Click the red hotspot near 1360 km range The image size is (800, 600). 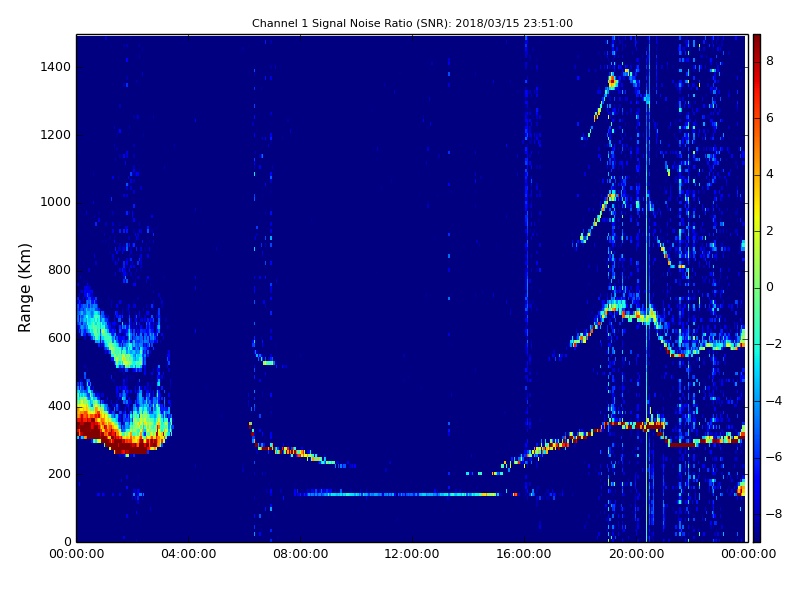pyautogui.click(x=612, y=81)
